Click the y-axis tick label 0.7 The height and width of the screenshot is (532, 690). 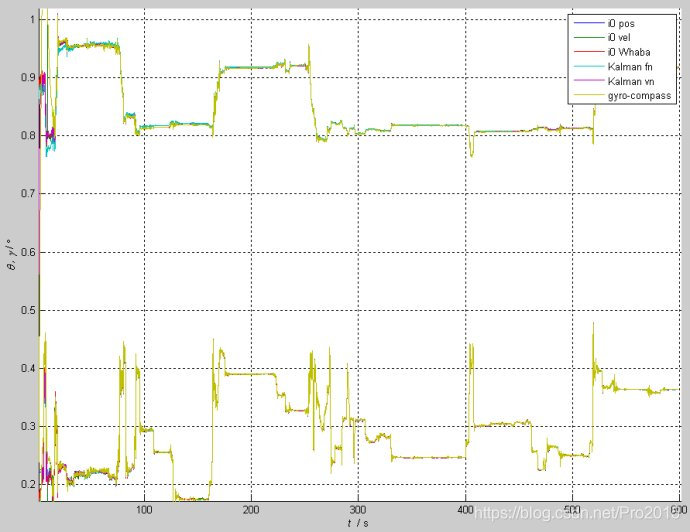[28, 193]
